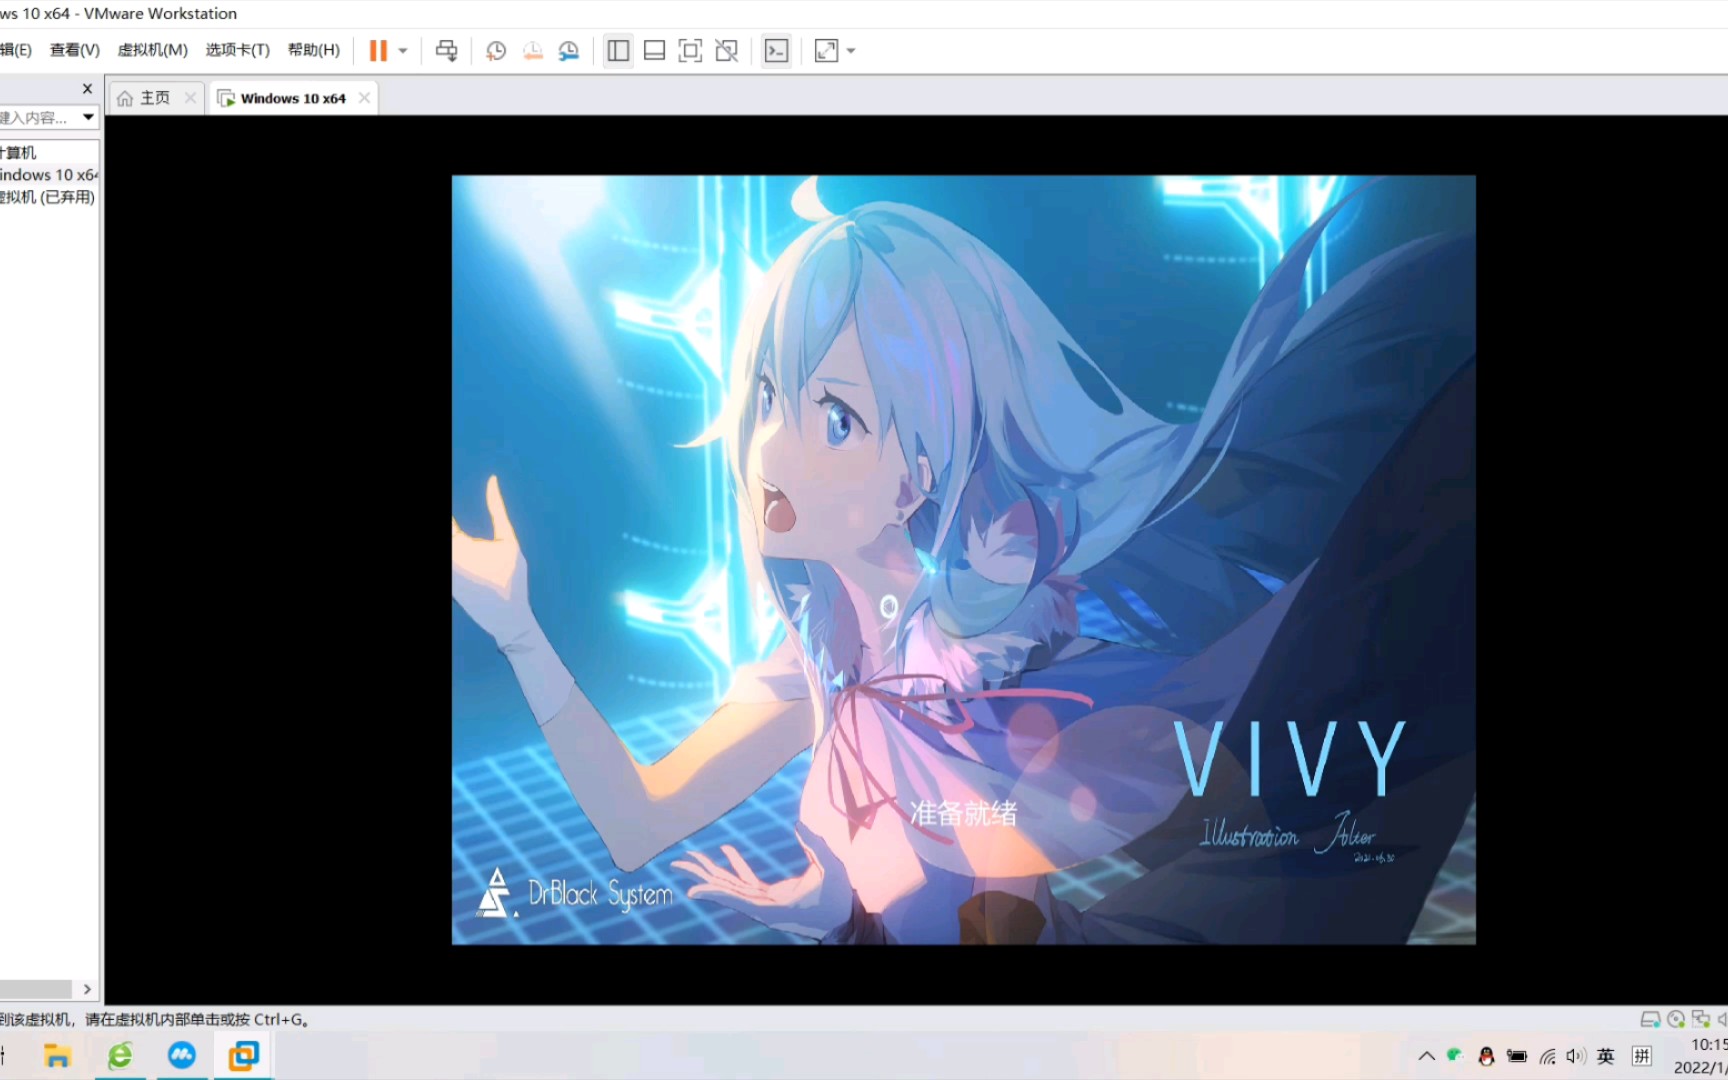
Task: Click the battery tray icon
Action: click(x=1517, y=1056)
